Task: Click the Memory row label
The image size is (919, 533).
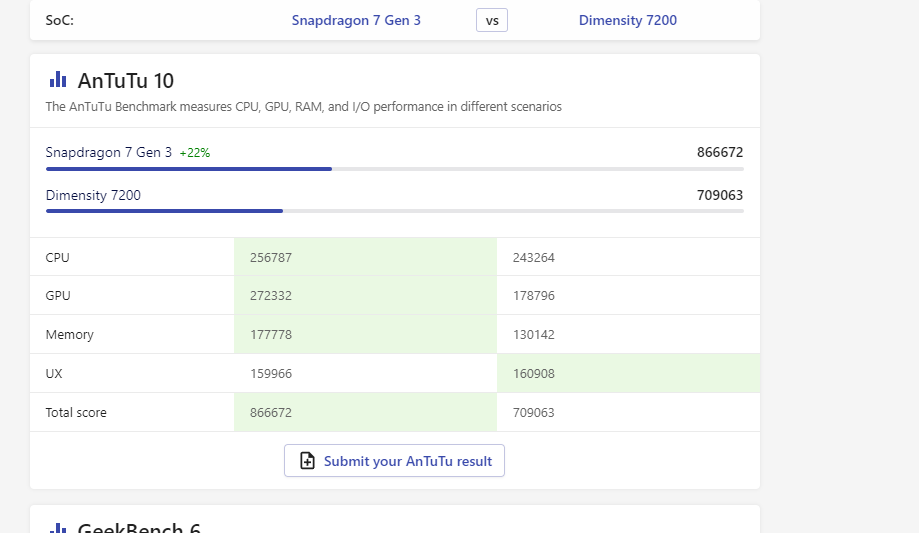Action: pyautogui.click(x=70, y=335)
